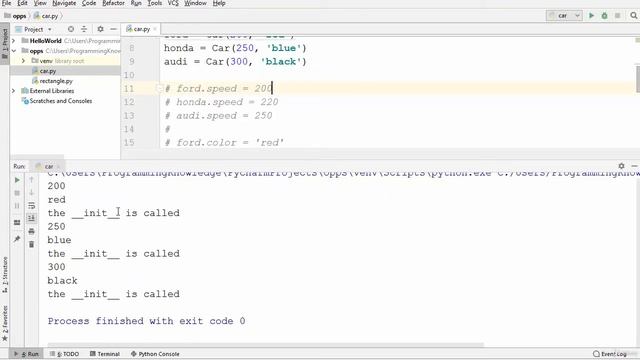Image resolution: width=640 pixels, height=360 pixels.
Task: Open the Tools menu
Action: 154,3
